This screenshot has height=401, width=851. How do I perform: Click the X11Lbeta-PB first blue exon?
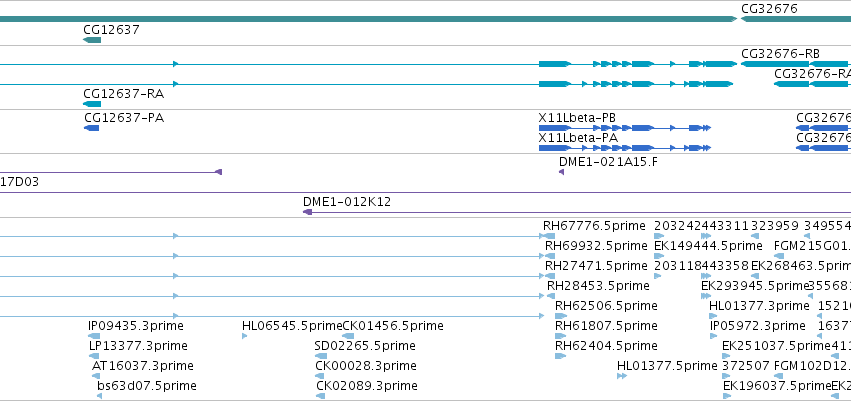click(555, 128)
